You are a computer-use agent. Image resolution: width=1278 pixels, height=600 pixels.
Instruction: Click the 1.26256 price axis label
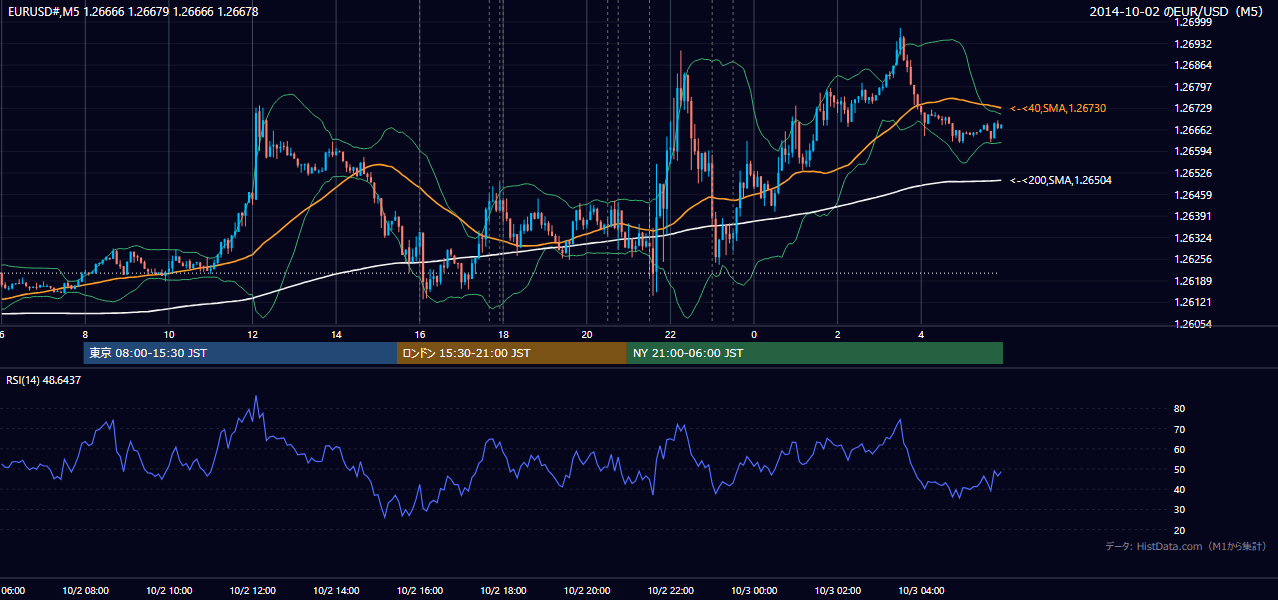[1193, 259]
